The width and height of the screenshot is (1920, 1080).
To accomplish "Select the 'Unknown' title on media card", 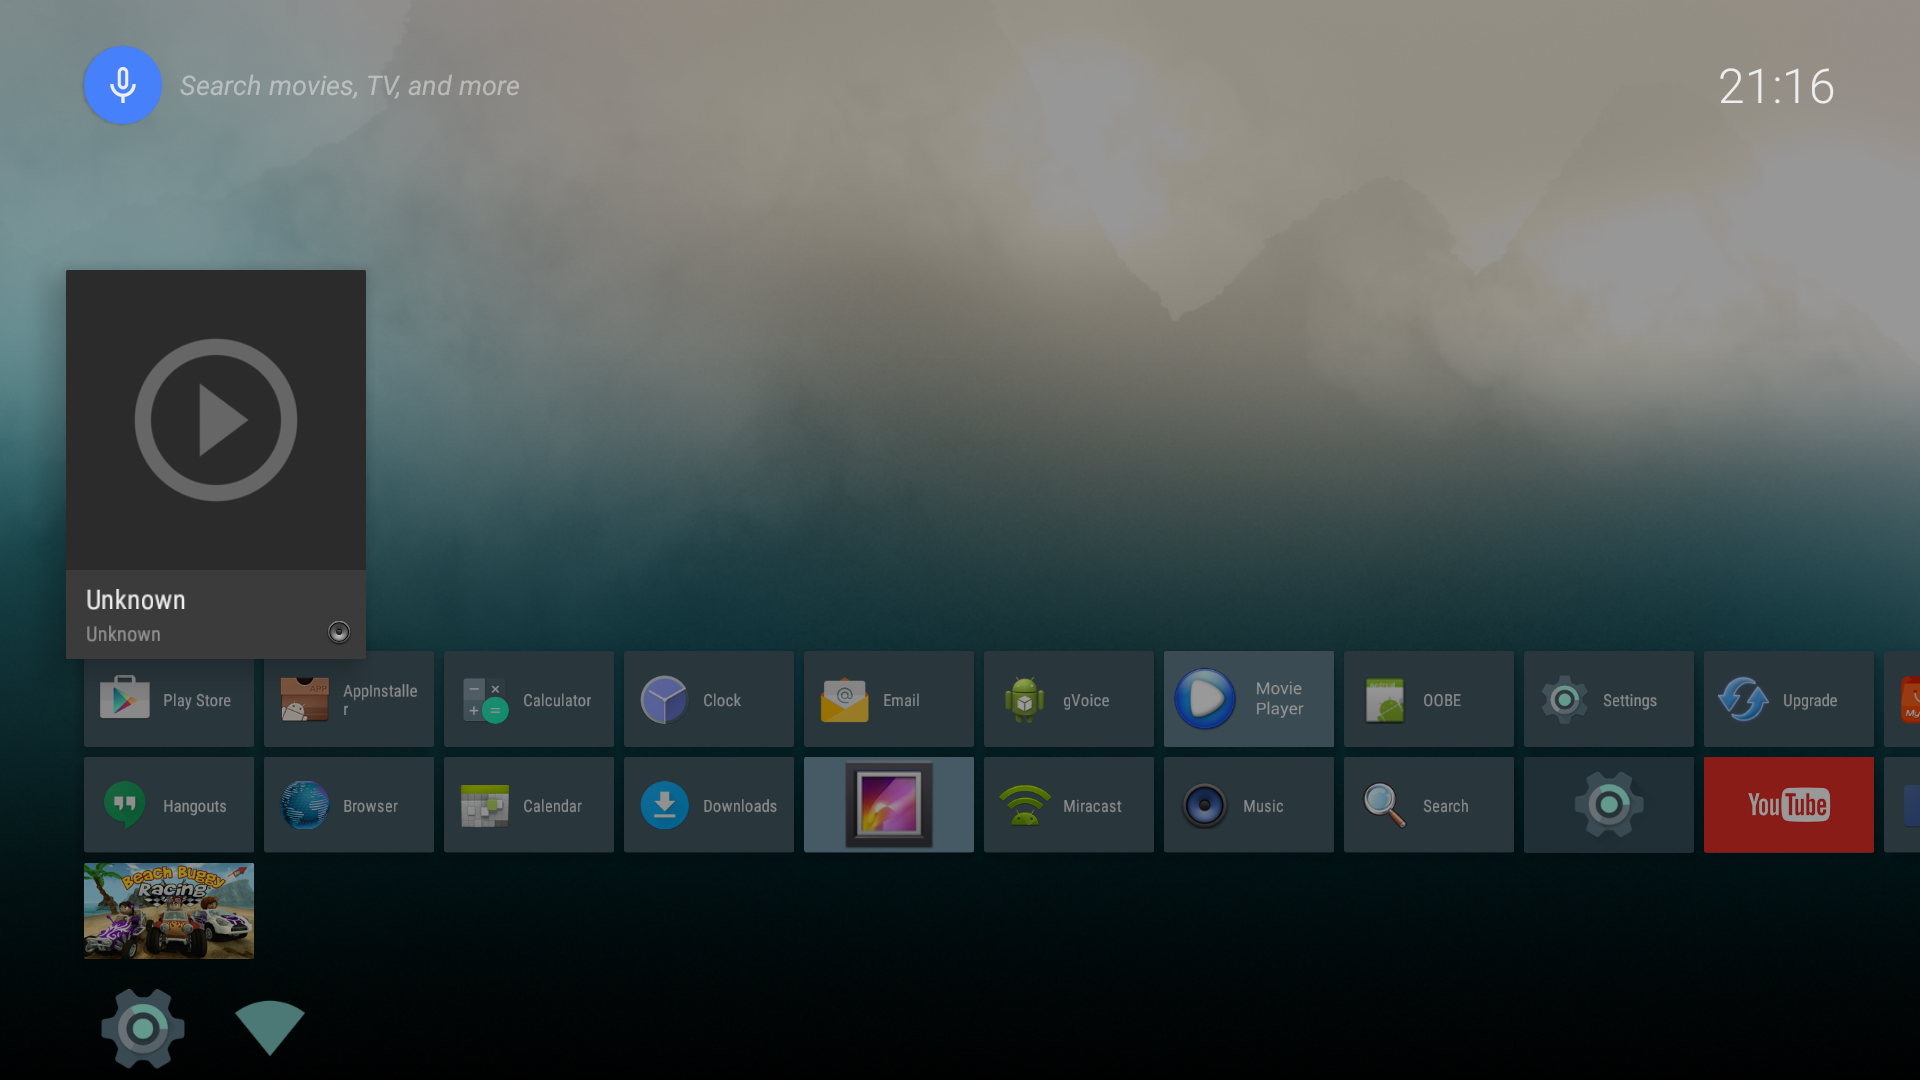I will [136, 600].
